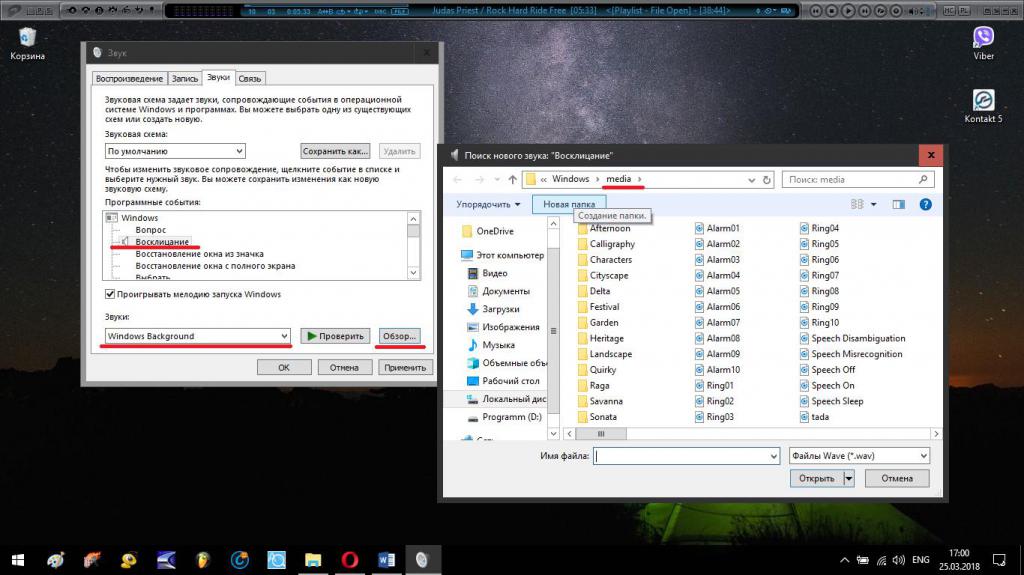The width and height of the screenshot is (1024, 575).
Task: Click the player's volume control
Action: [919, 10]
